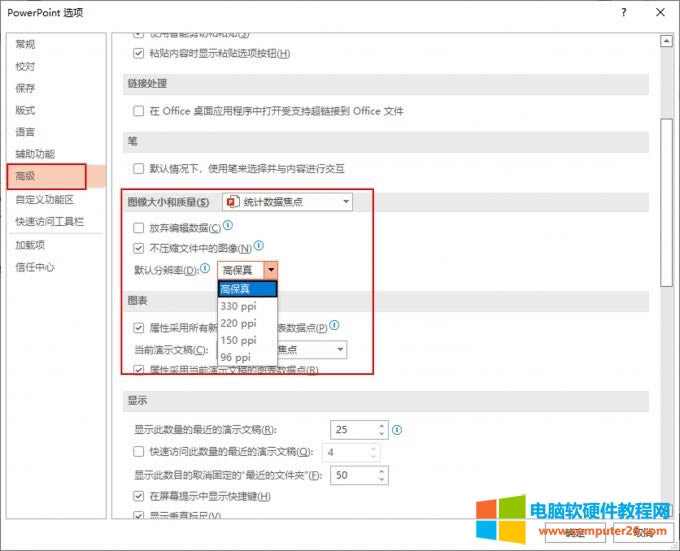Viewport: 680px width, 551px height.
Task: Open the 信任中心 category
Action: 34,267
